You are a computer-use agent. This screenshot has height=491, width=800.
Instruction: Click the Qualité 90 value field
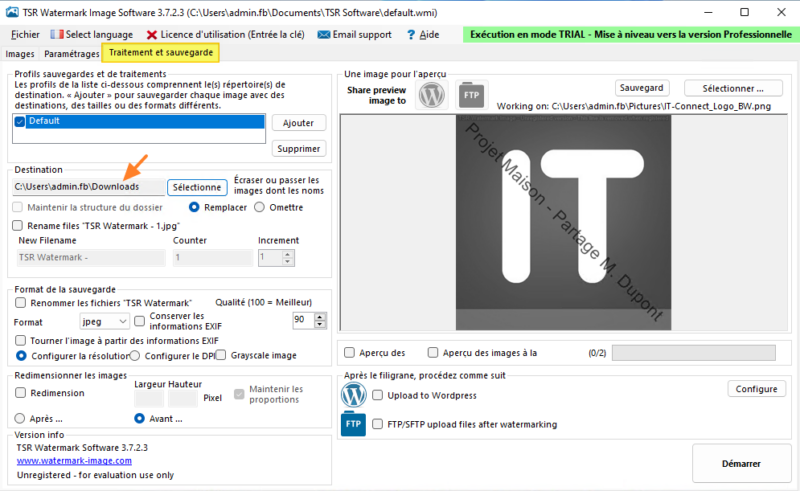pos(303,320)
